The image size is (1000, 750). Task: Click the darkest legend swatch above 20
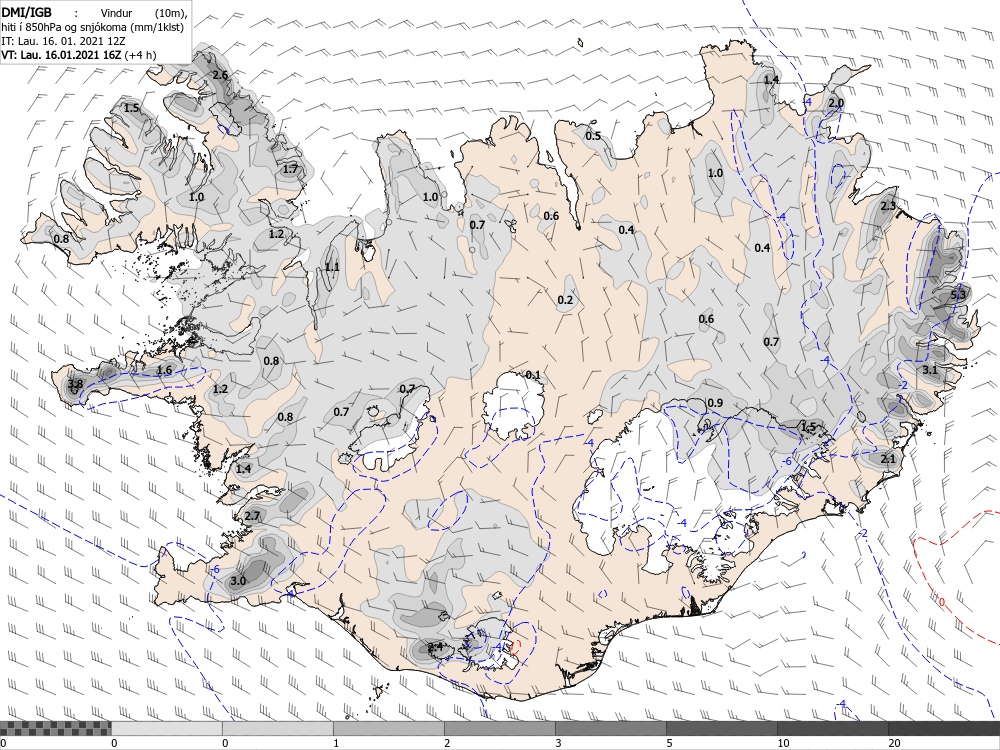(x=944, y=728)
